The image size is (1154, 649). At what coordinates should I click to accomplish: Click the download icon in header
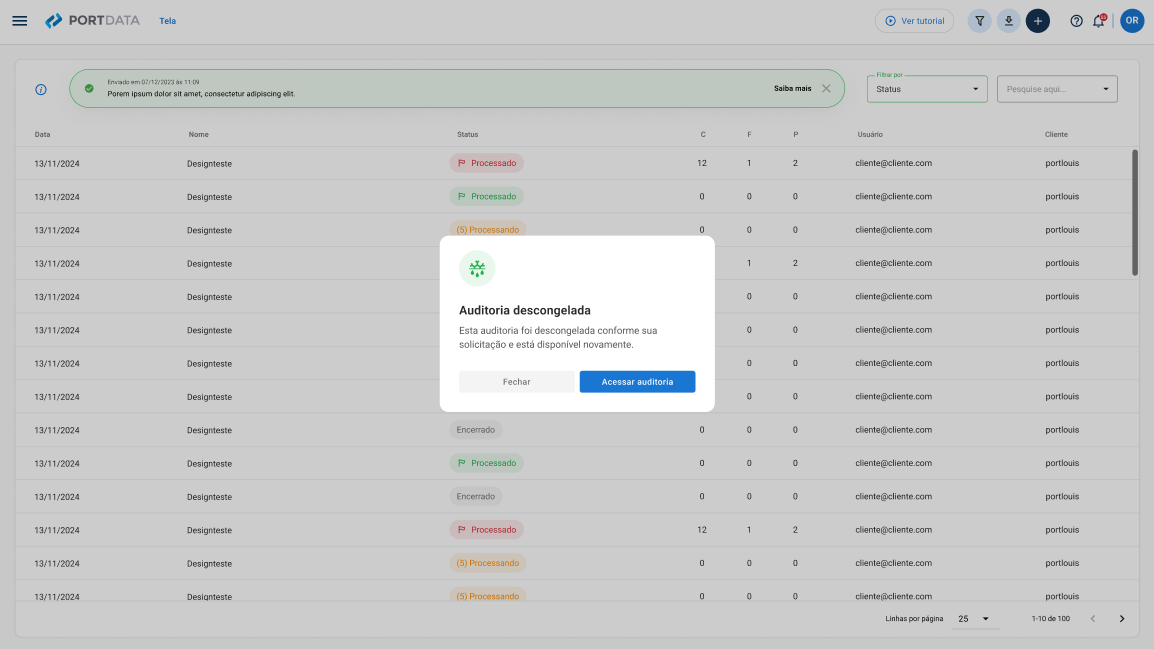click(1008, 21)
